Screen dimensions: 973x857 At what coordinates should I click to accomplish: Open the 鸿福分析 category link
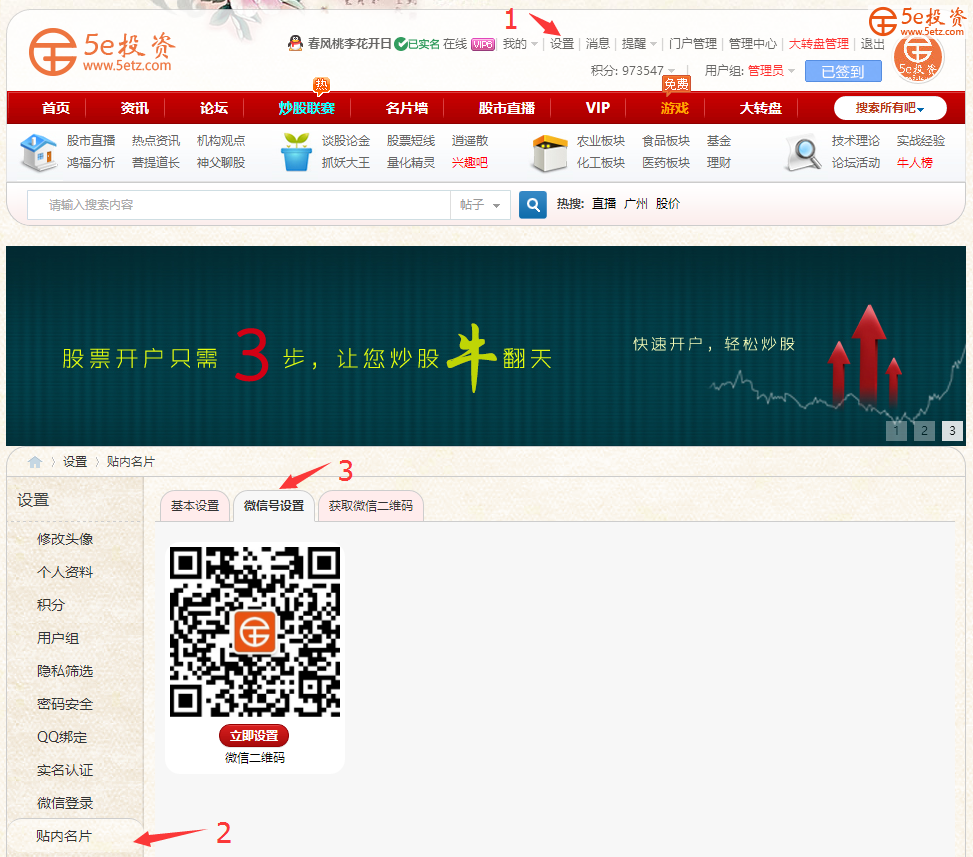pos(91,163)
